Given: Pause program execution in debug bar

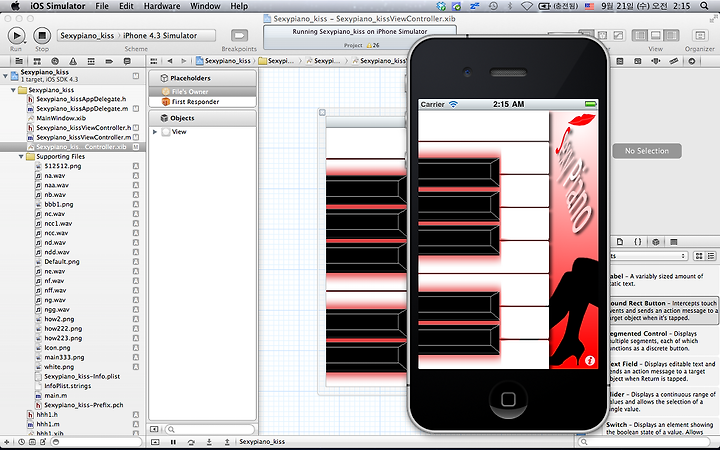Looking at the screenshot, I should click(173, 442).
